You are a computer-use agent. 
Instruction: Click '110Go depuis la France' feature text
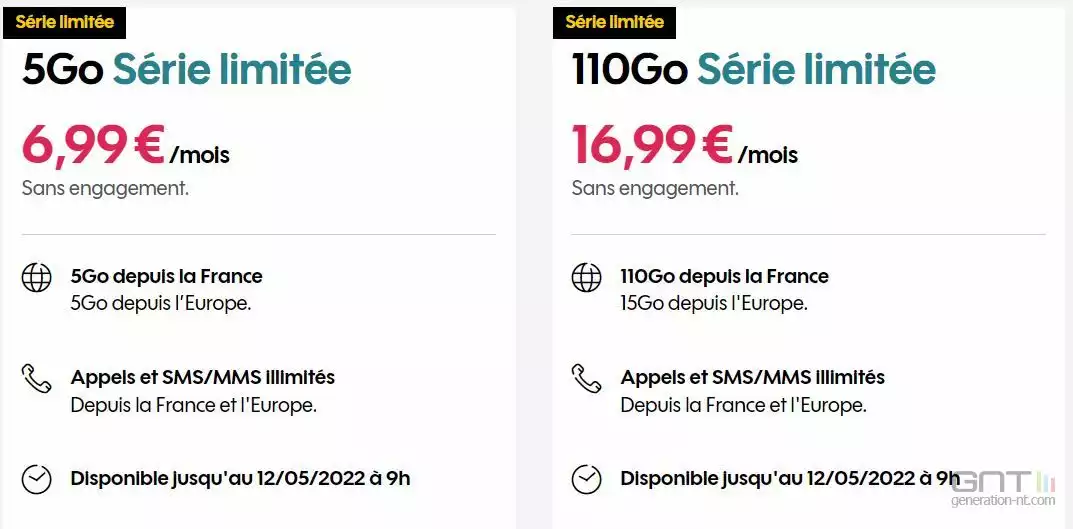coord(725,276)
